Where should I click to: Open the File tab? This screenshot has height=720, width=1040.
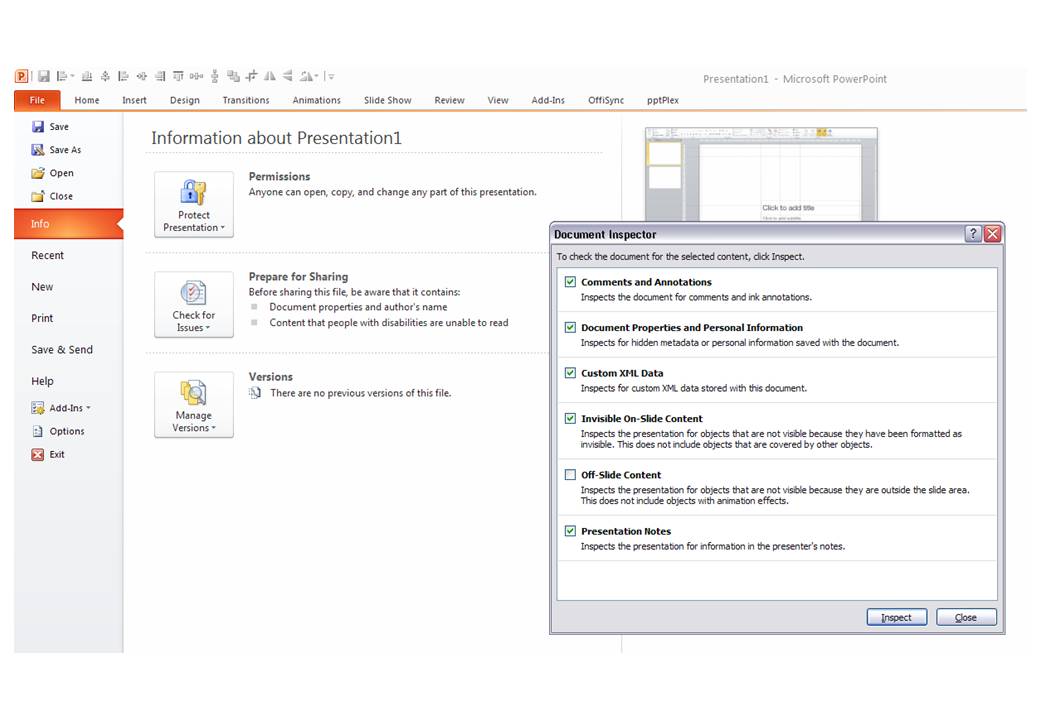(x=37, y=100)
